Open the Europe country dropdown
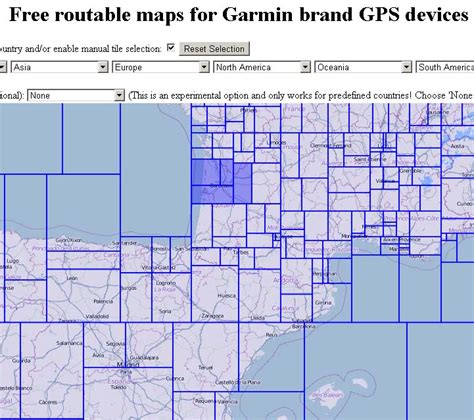The width and height of the screenshot is (474, 420). click(161, 67)
